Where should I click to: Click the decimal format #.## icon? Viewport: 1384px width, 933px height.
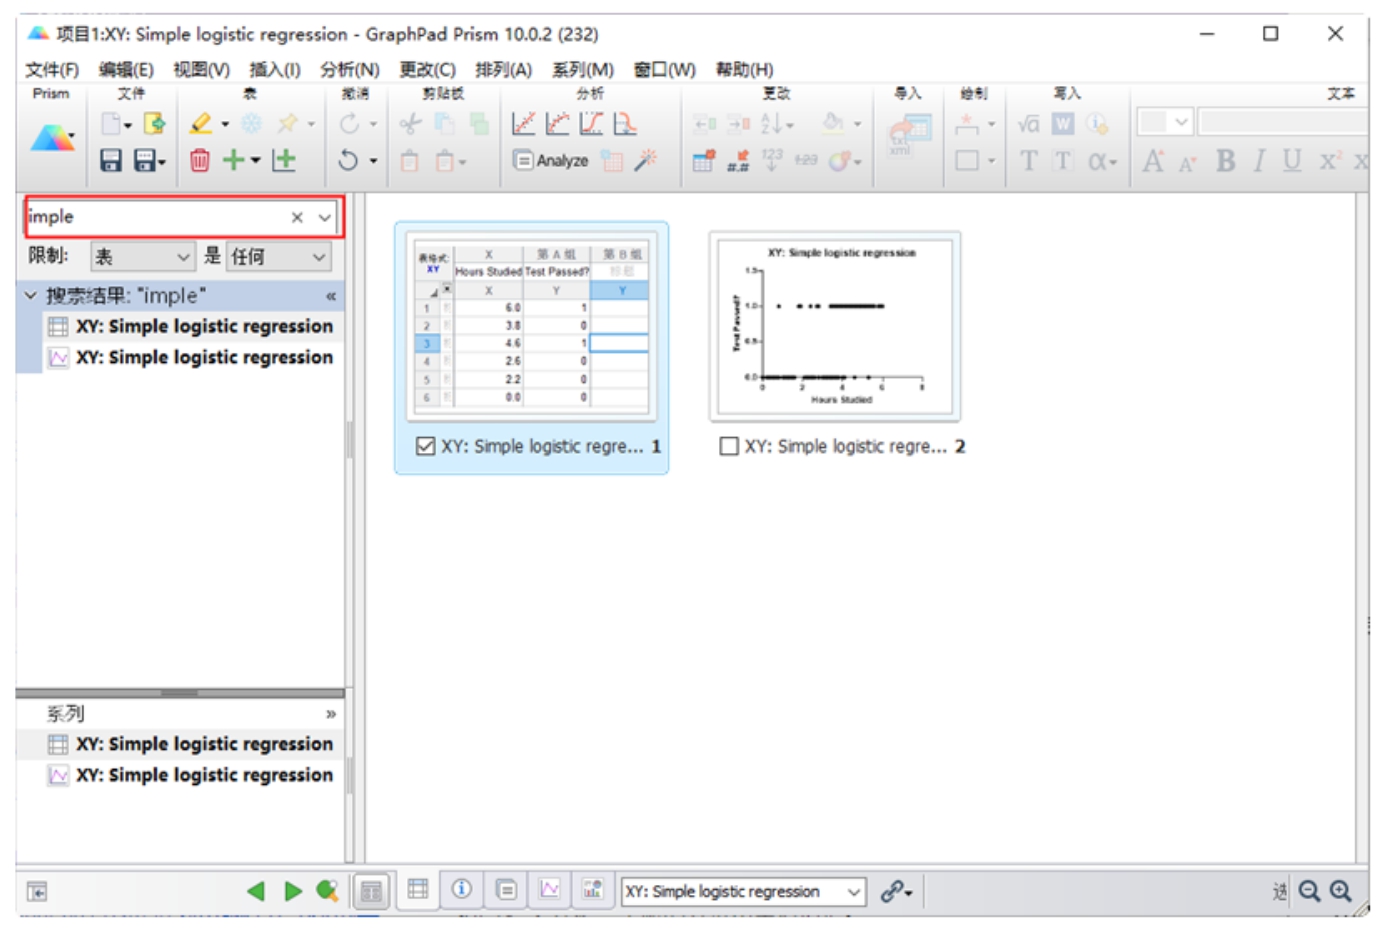click(738, 161)
